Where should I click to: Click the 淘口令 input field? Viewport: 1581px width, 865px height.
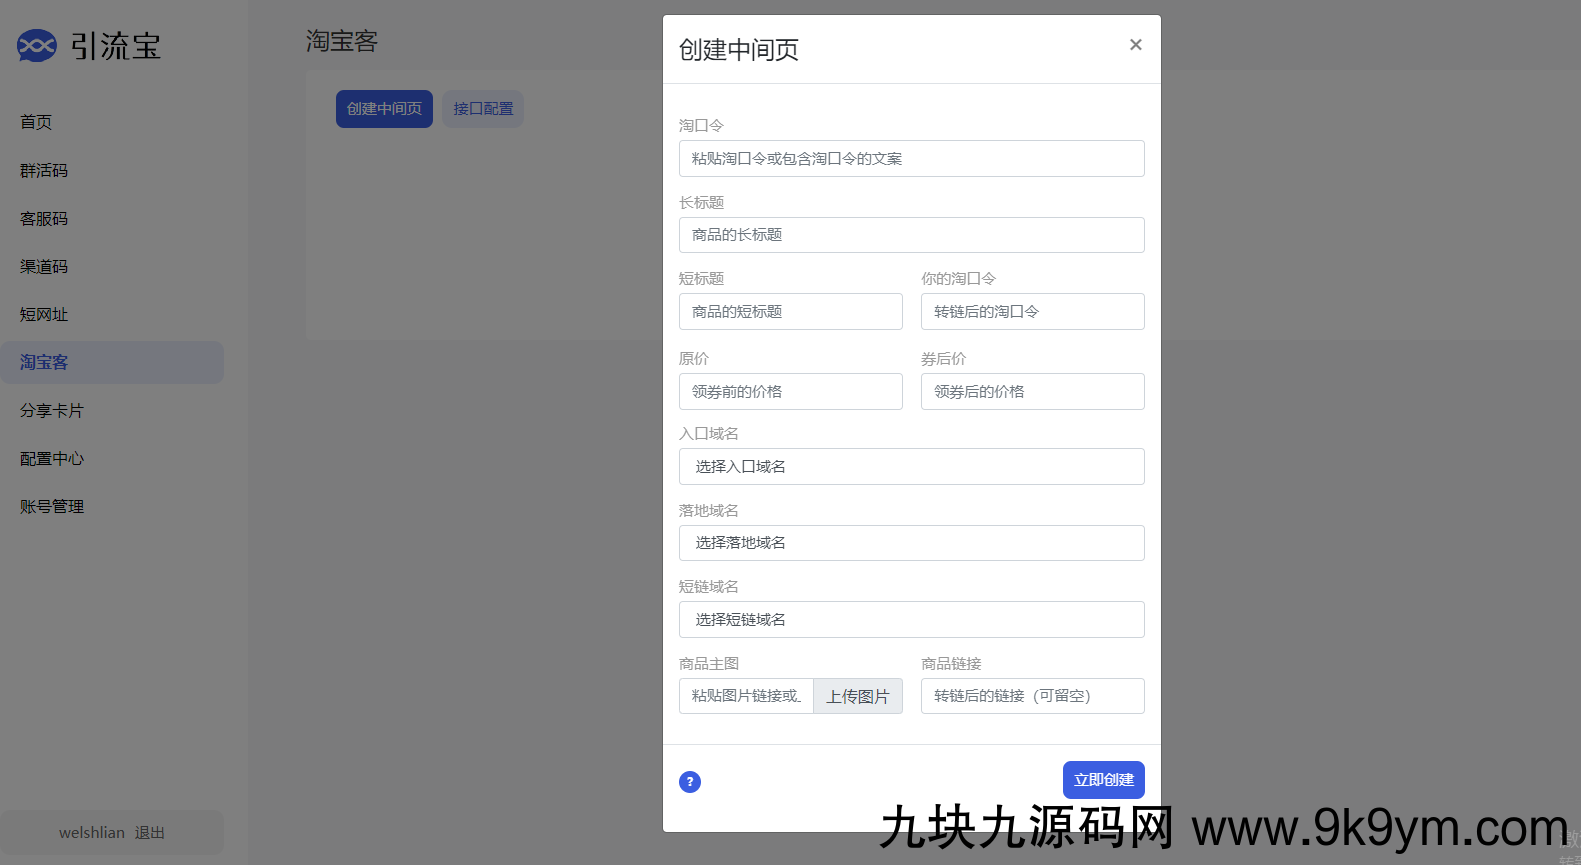[x=911, y=159]
